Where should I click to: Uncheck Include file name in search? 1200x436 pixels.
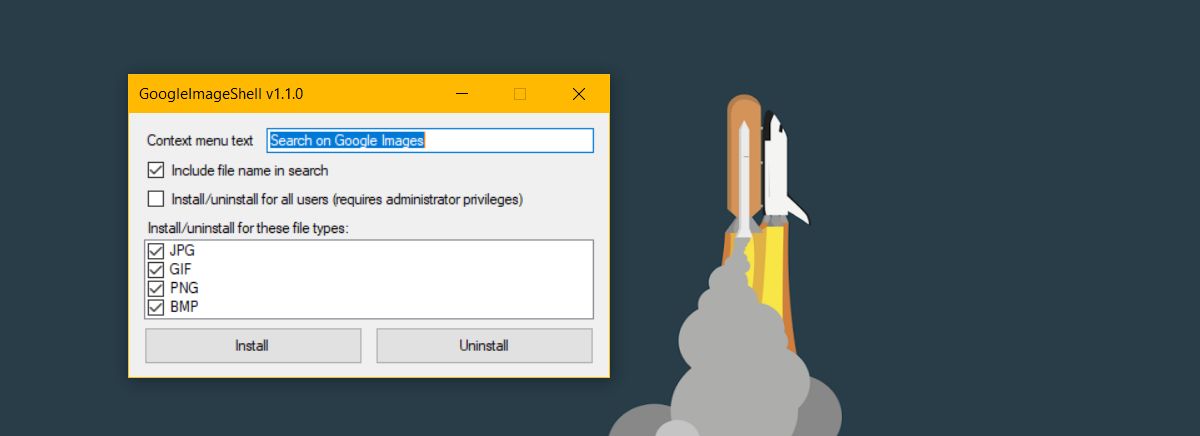pyautogui.click(x=156, y=170)
